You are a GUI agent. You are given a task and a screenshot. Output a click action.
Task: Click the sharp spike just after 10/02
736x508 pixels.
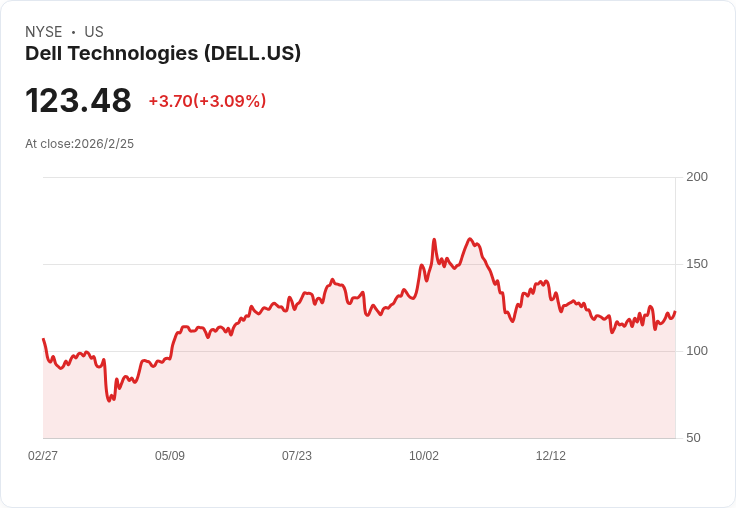click(x=434, y=240)
